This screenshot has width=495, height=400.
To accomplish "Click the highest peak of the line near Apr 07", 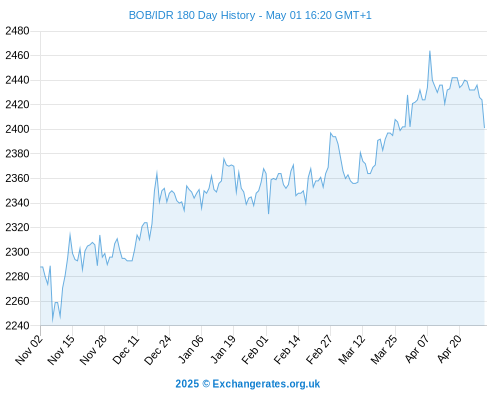I will 430,51.
